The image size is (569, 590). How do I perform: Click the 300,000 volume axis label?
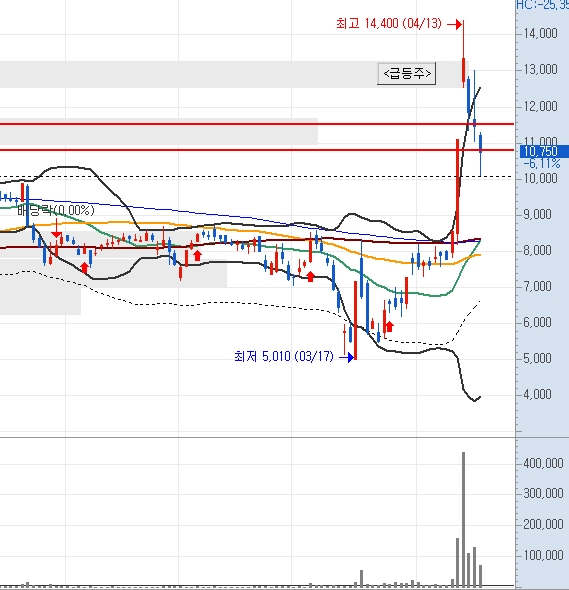point(543,493)
